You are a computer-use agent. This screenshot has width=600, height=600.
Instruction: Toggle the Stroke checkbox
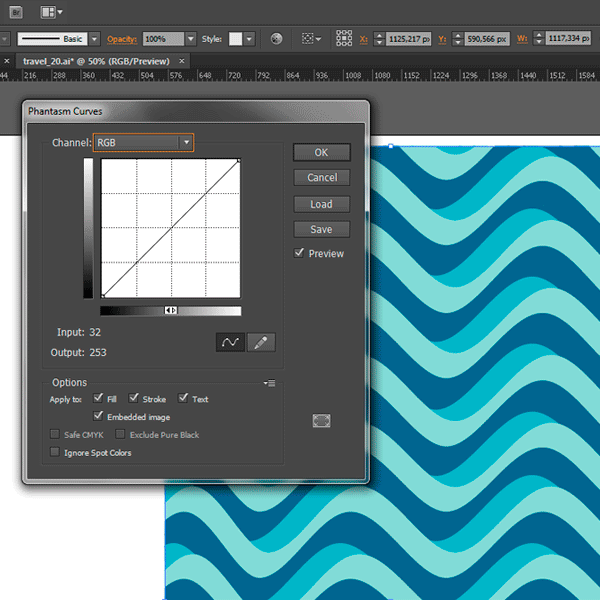133,398
